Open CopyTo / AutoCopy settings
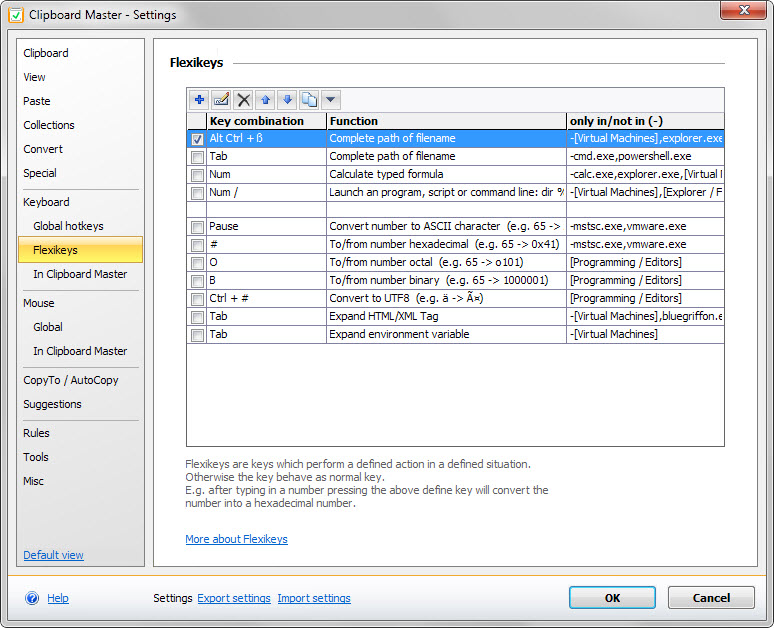This screenshot has width=774, height=628. [x=71, y=380]
